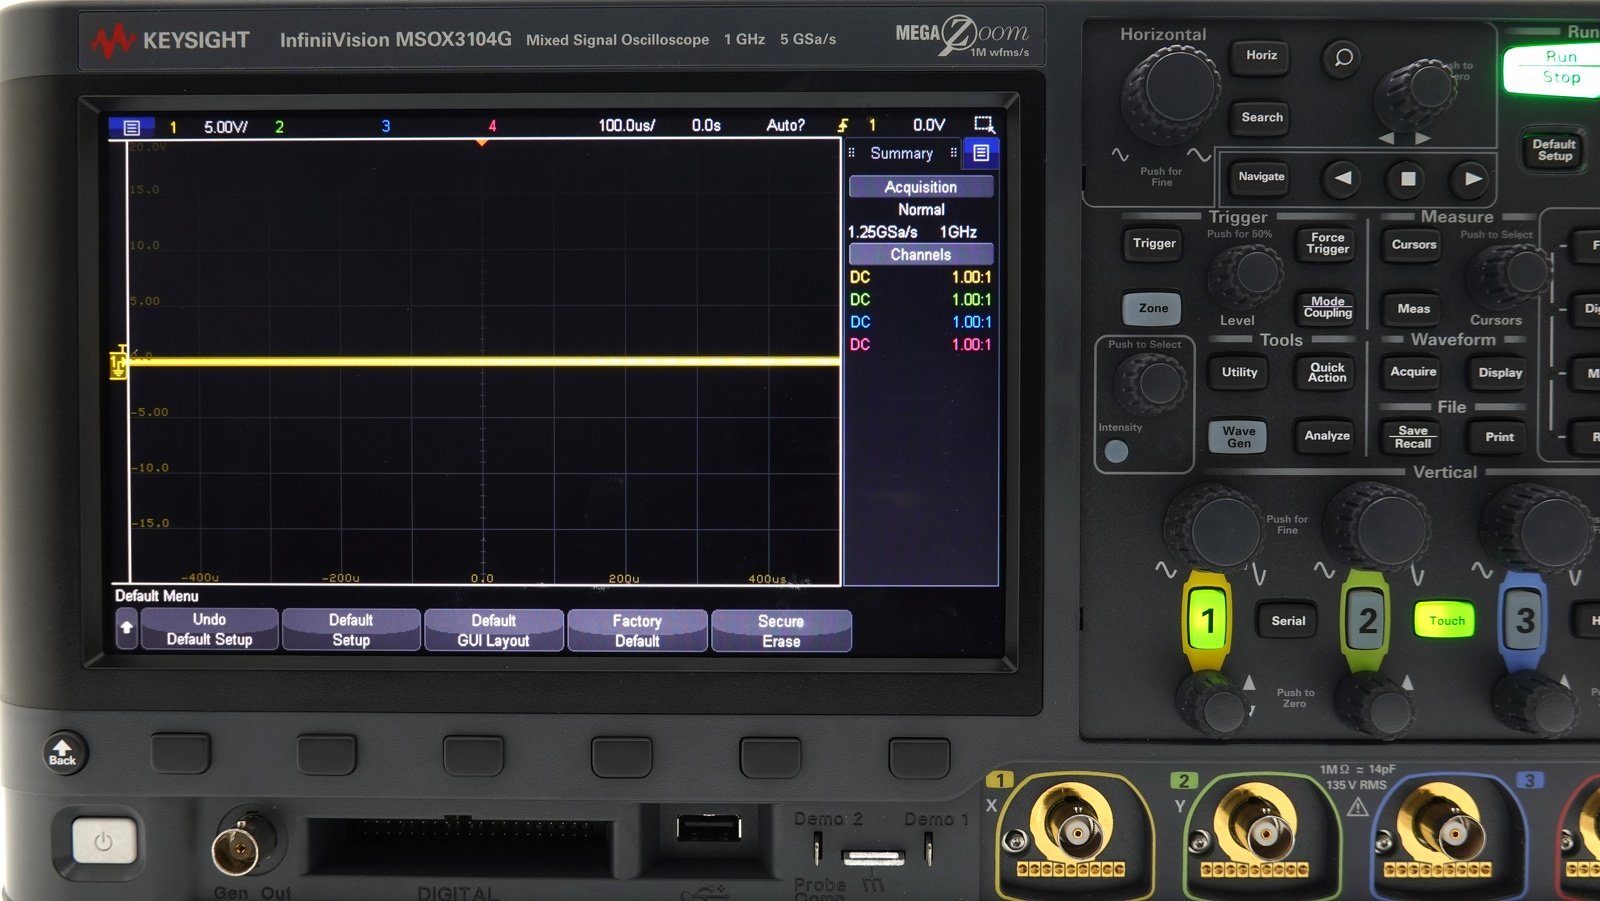Open the 0.0s delay readout
Screen dimensions: 1600x901
click(x=706, y=125)
